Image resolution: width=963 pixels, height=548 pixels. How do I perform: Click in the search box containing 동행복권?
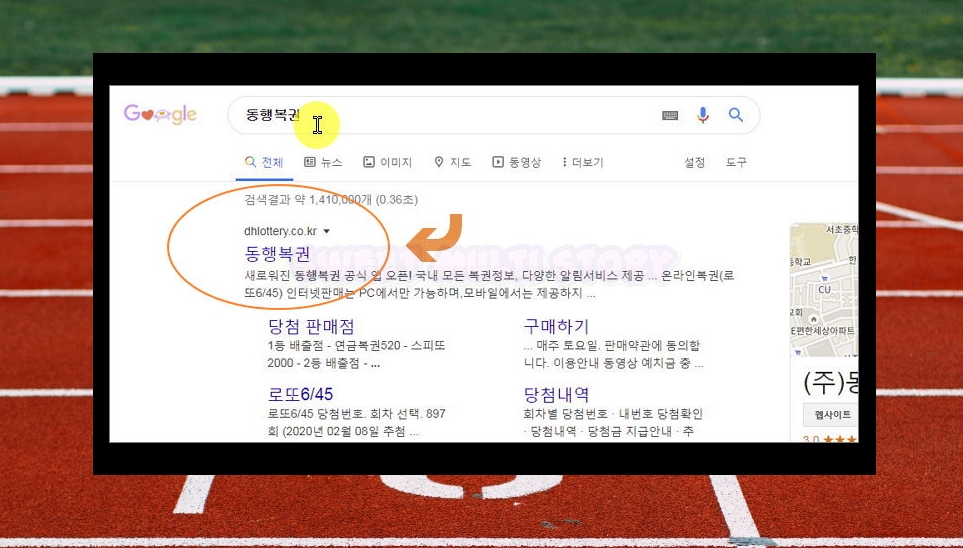[494, 115]
